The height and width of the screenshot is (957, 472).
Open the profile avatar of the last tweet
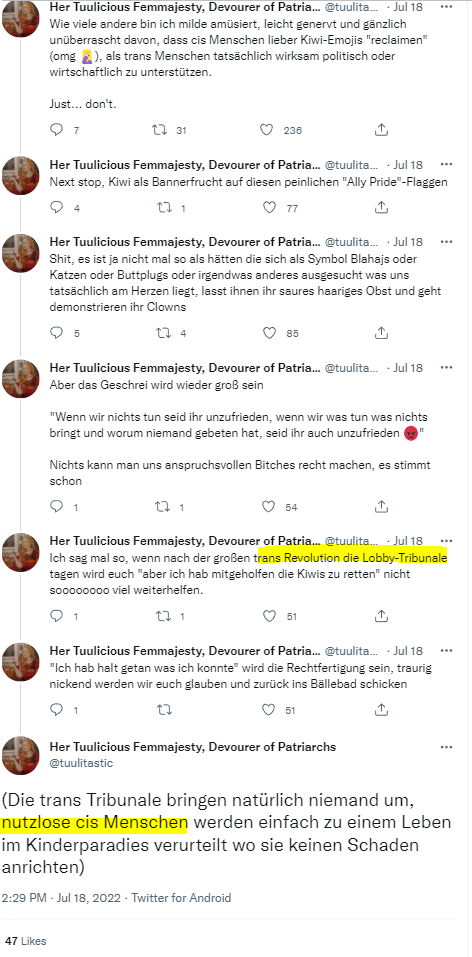click(x=21, y=756)
